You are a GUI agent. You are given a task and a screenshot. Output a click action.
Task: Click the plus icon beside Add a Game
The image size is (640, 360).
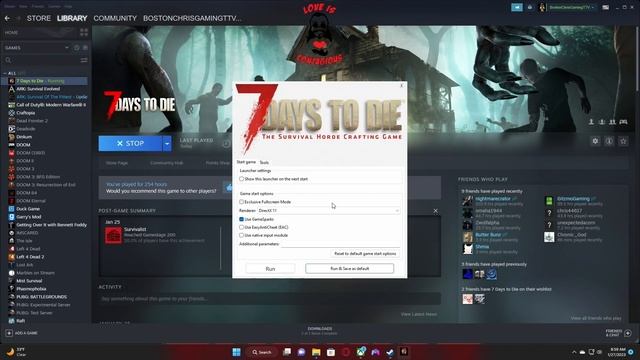(9, 333)
